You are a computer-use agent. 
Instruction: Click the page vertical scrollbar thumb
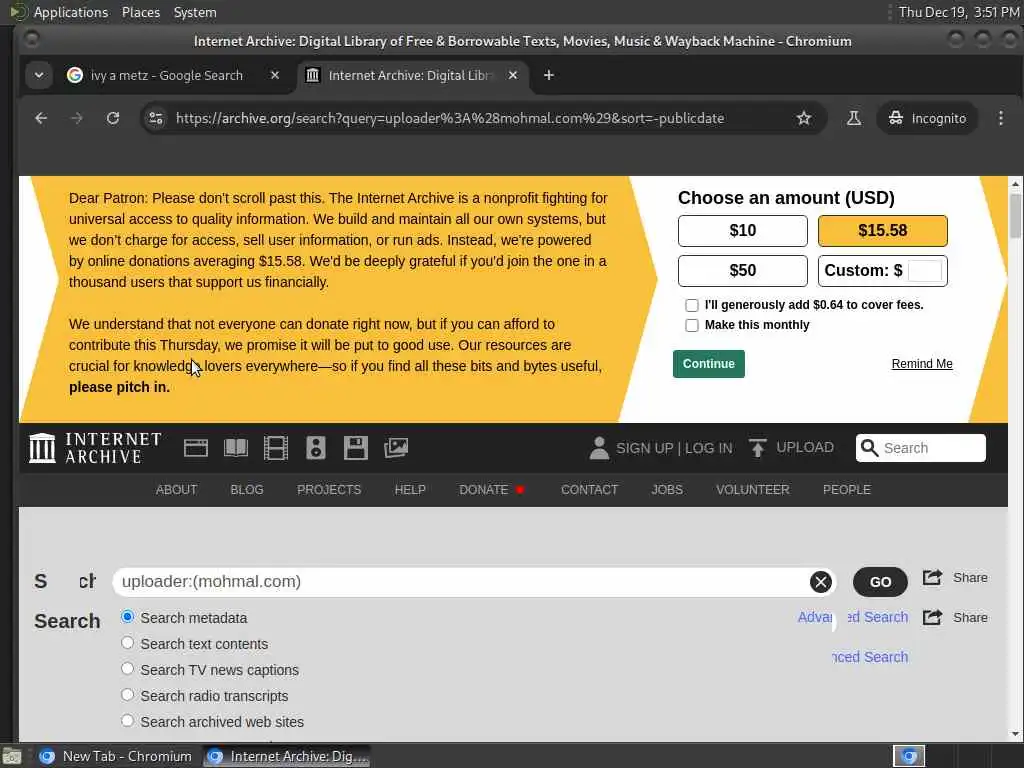click(1015, 216)
